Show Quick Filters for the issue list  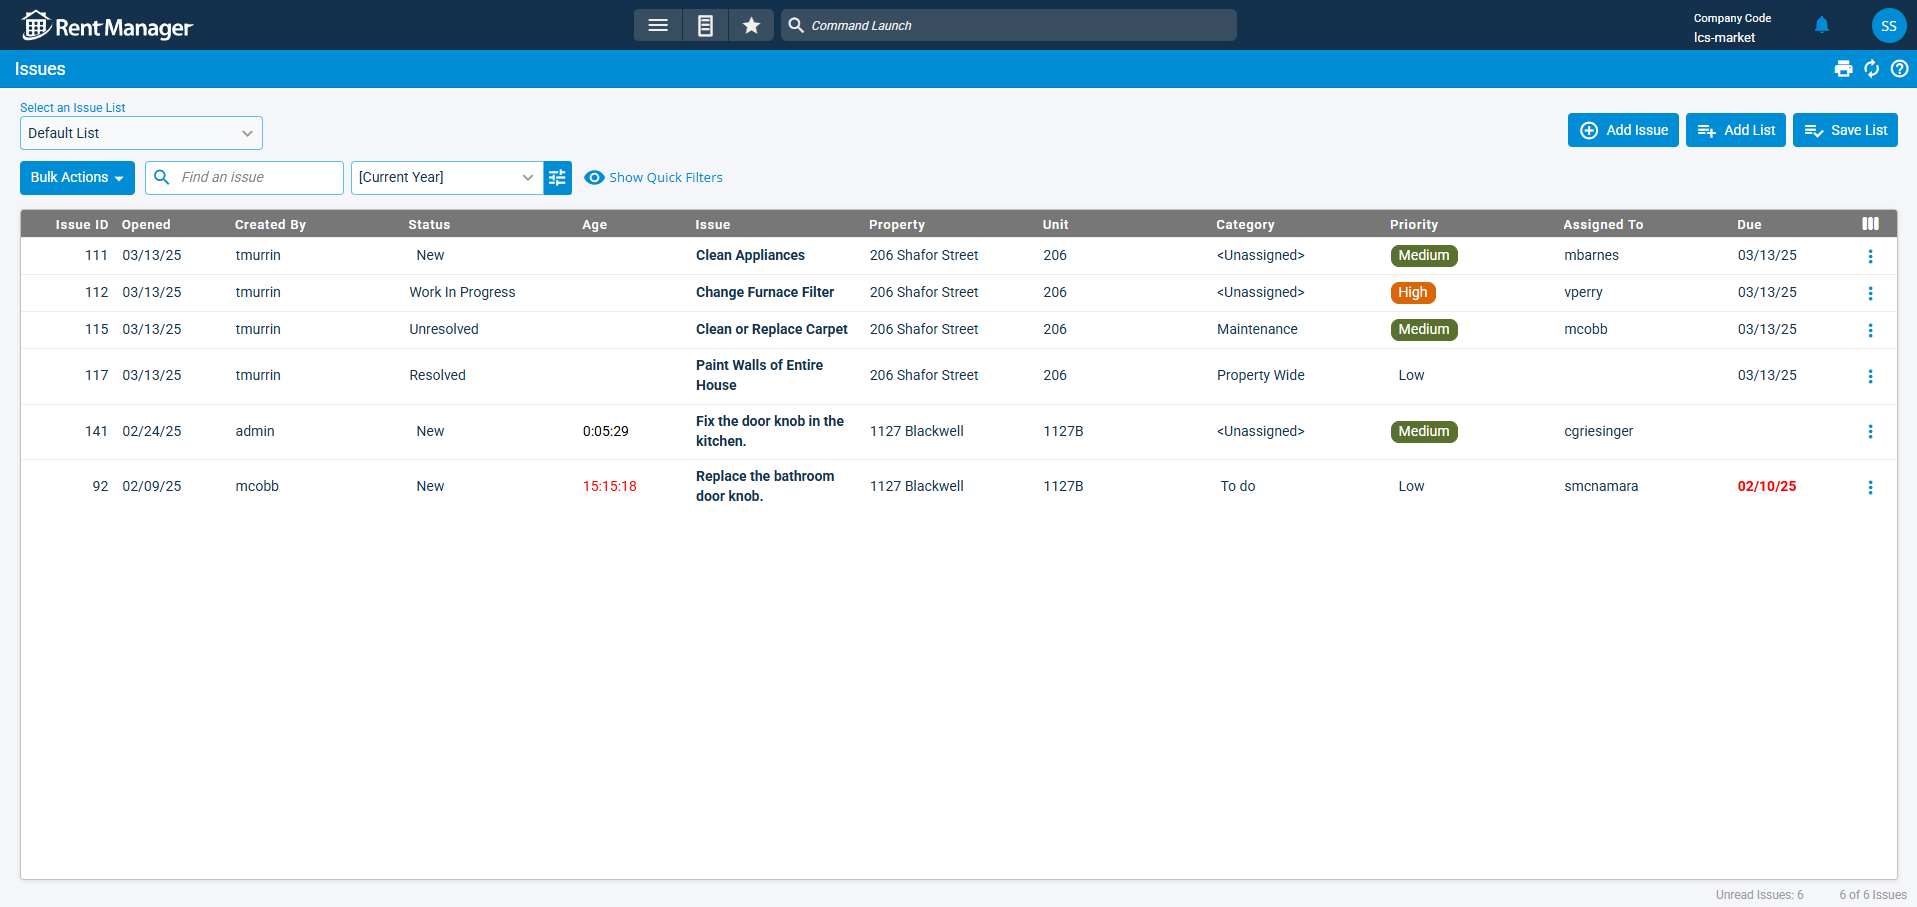653,177
